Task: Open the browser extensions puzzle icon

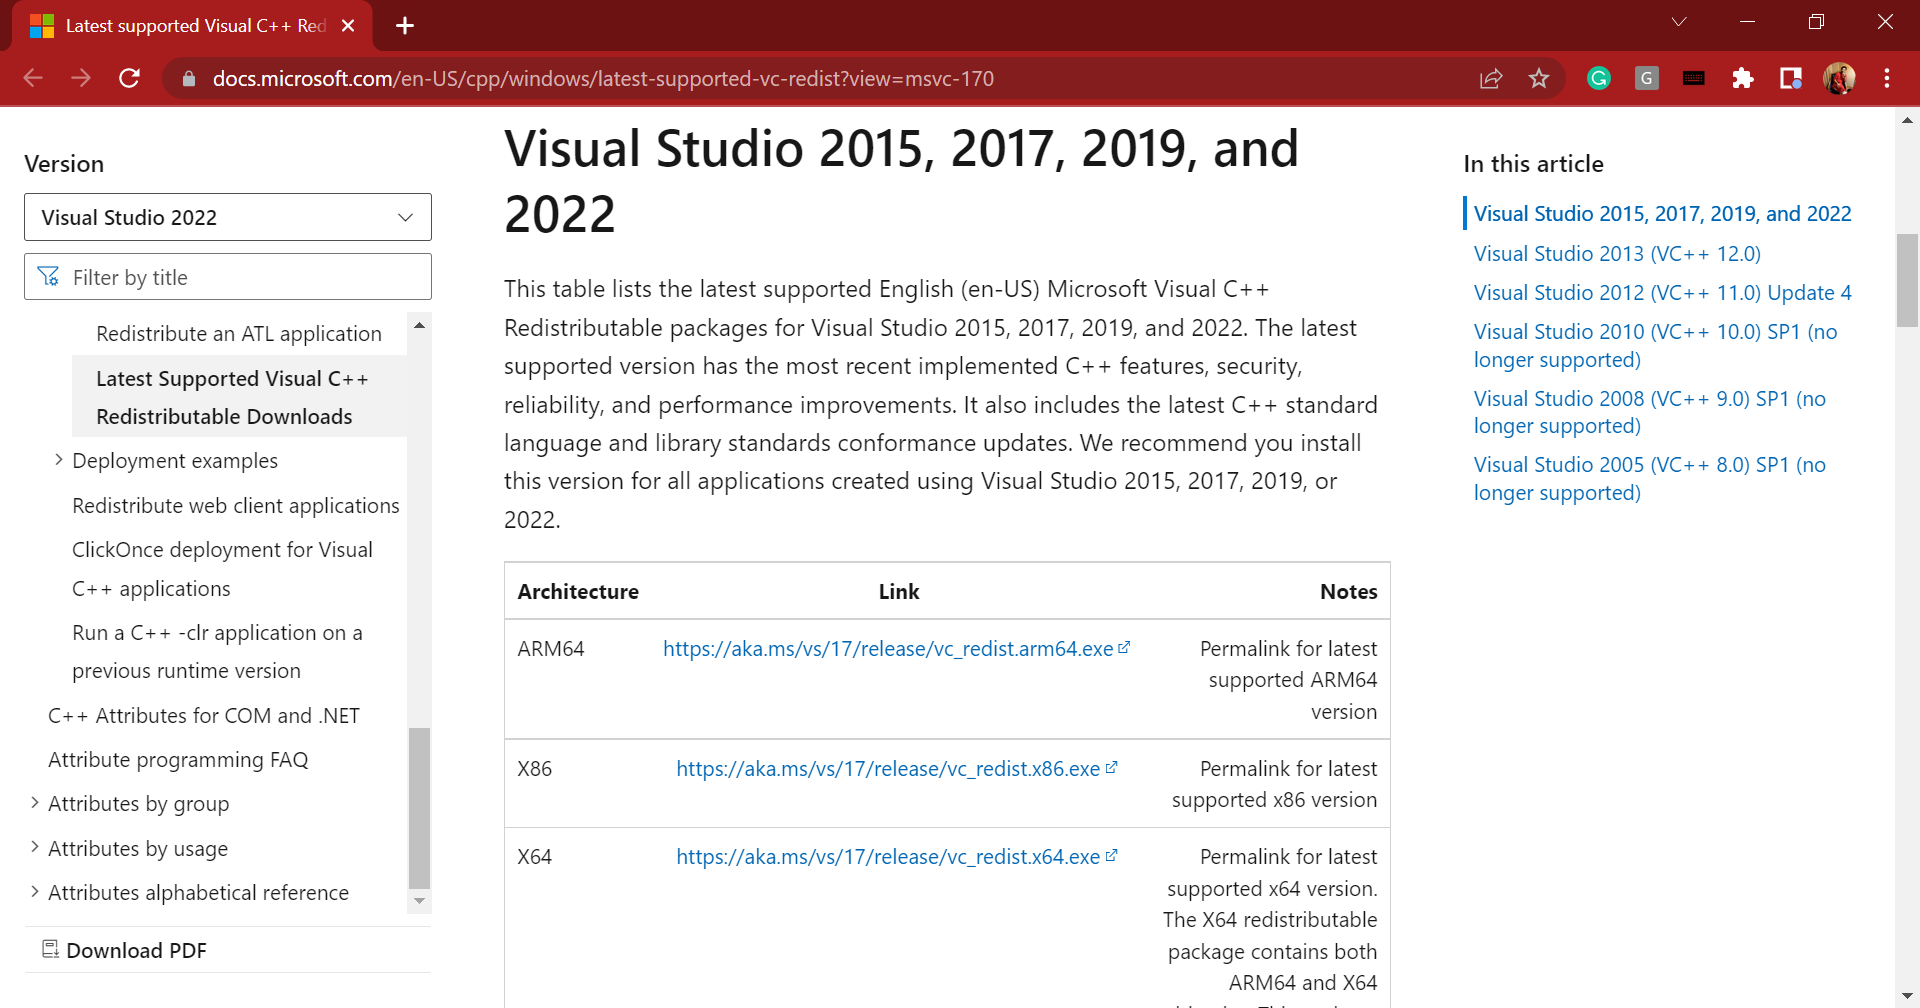Action: click(x=1743, y=78)
